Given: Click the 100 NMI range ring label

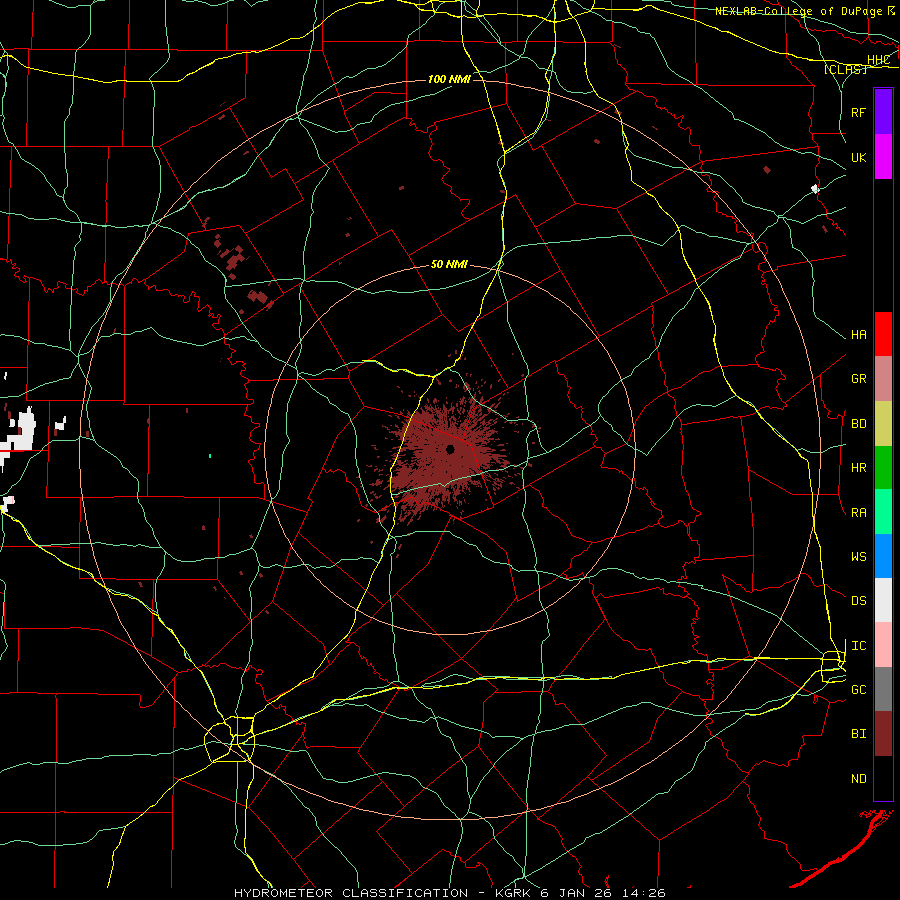Looking at the screenshot, I should pos(449,79).
